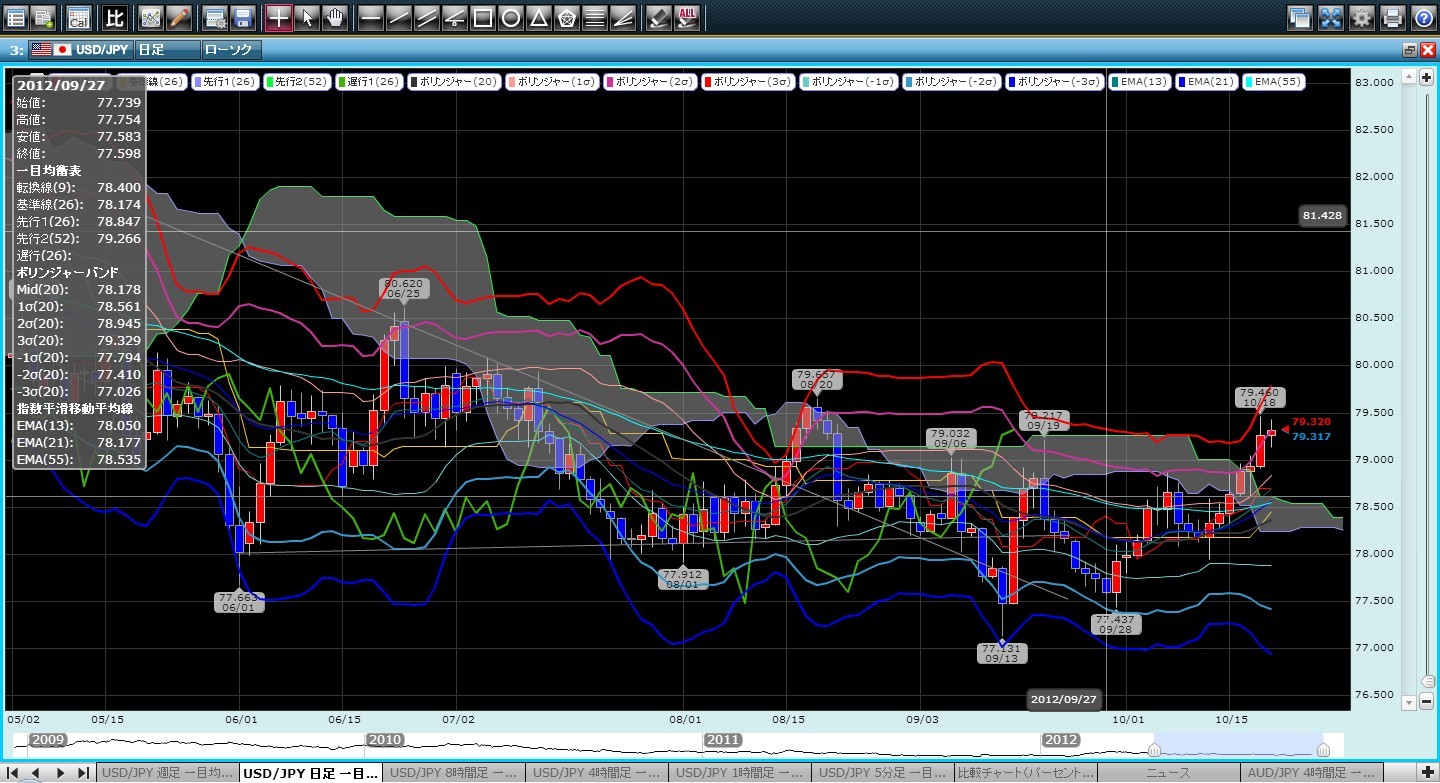Save chart using floppy disk icon

[x=242, y=17]
